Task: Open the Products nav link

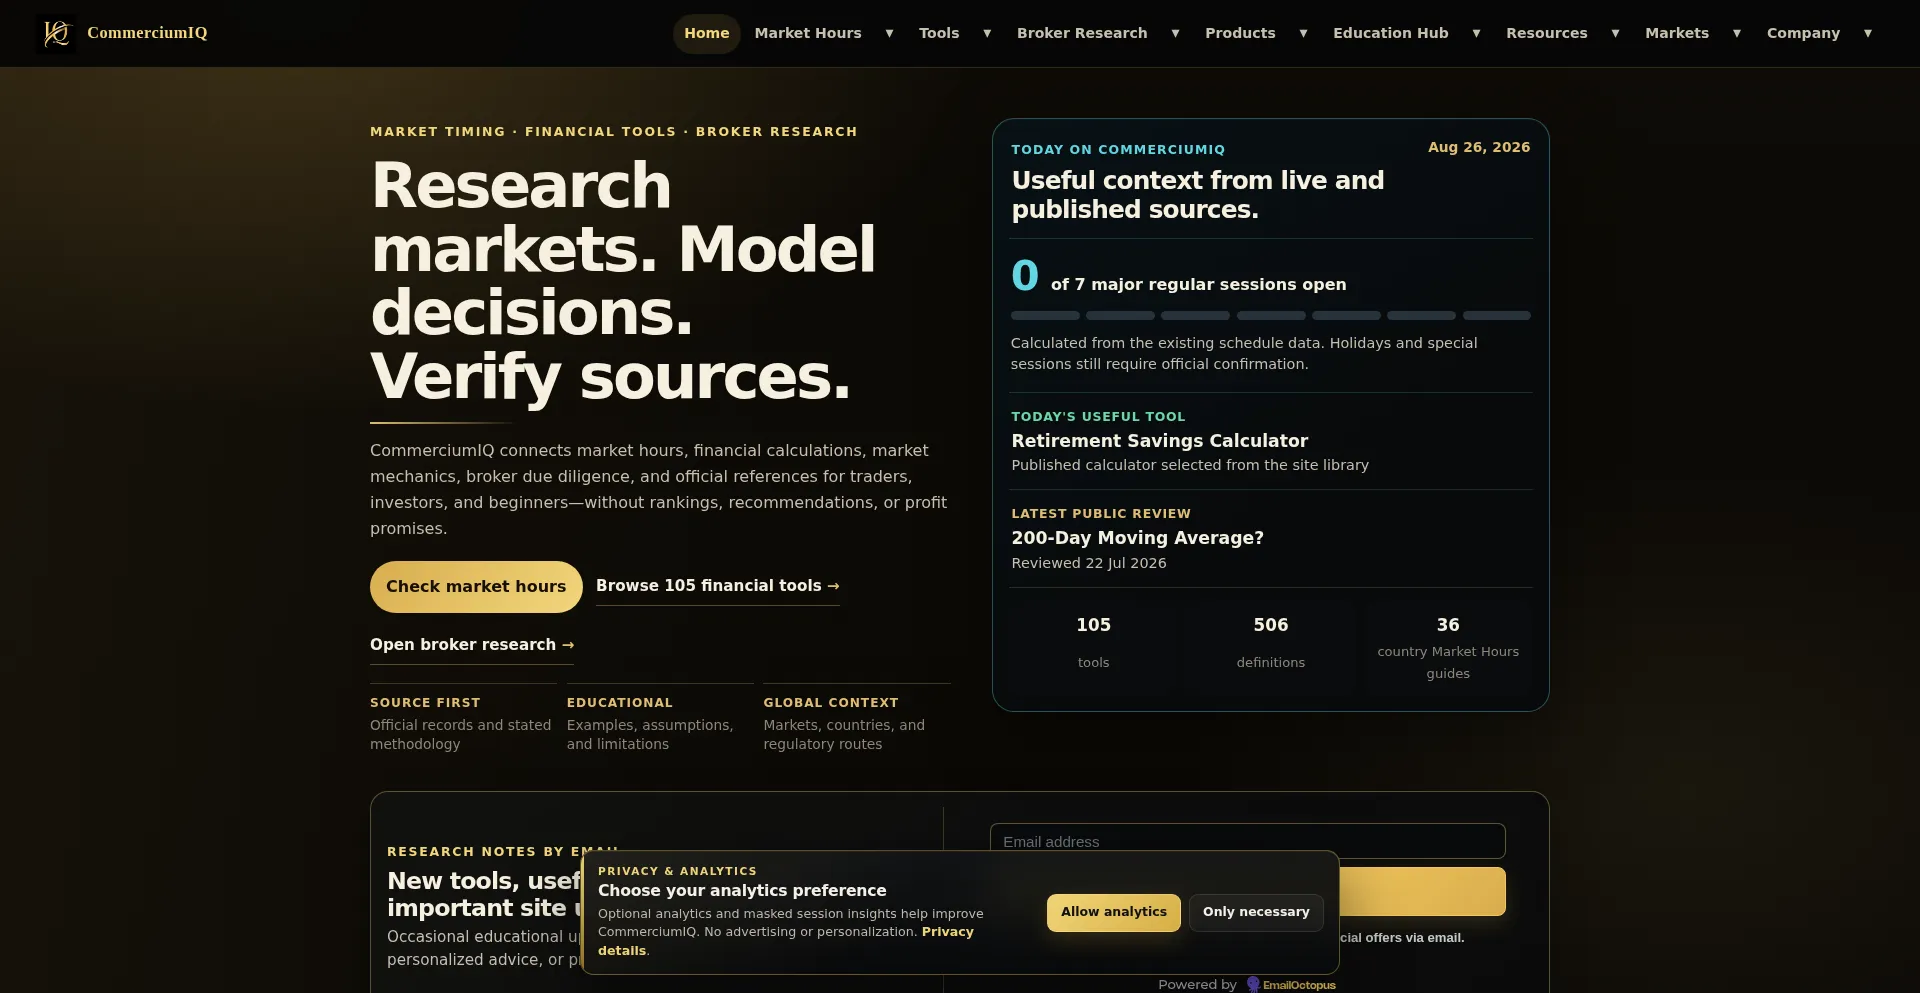Action: click(x=1240, y=33)
